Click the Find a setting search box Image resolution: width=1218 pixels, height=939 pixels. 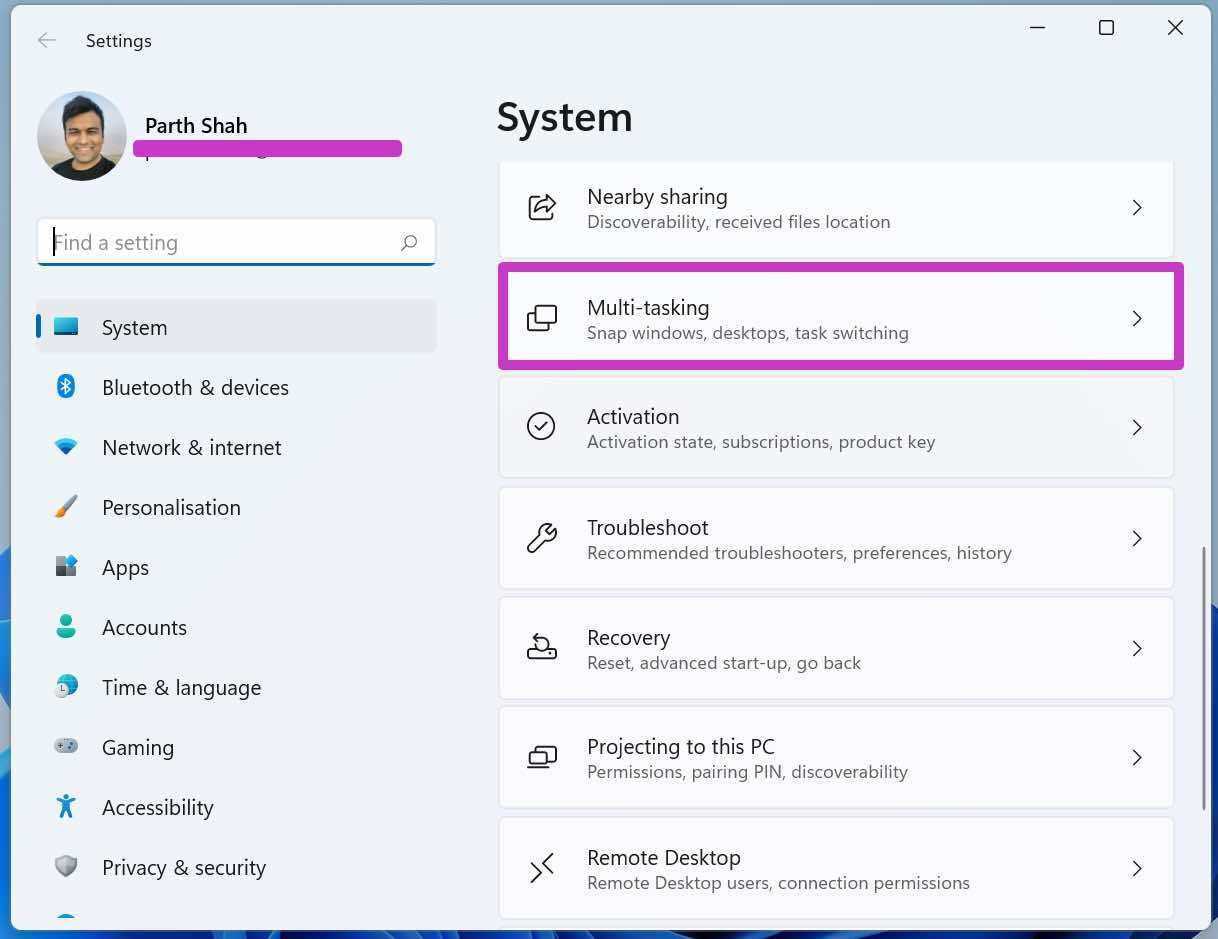225,242
